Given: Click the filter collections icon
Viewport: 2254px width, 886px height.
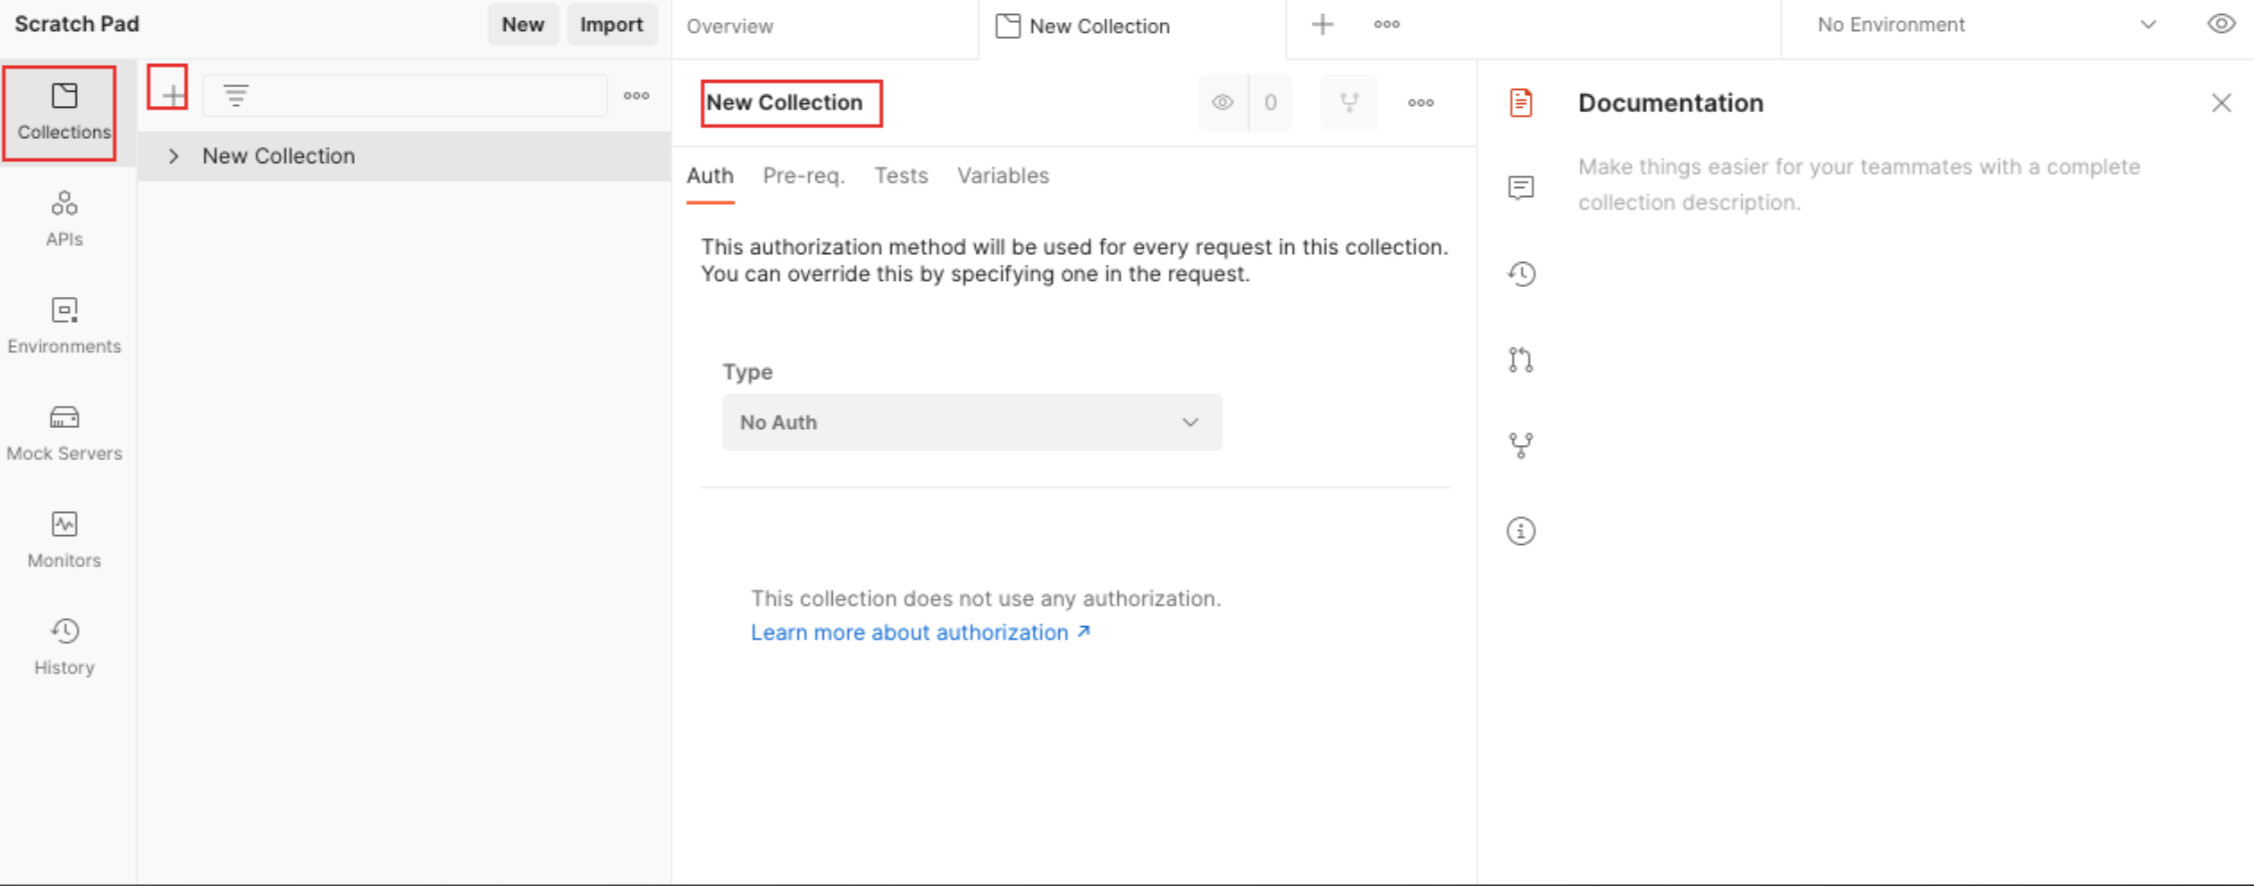Looking at the screenshot, I should (x=236, y=95).
